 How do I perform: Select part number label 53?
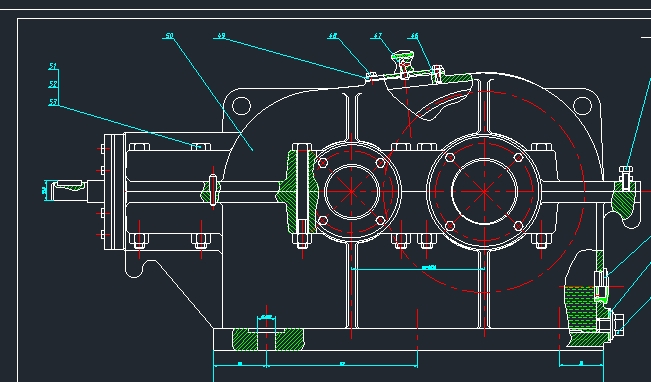pos(53,102)
